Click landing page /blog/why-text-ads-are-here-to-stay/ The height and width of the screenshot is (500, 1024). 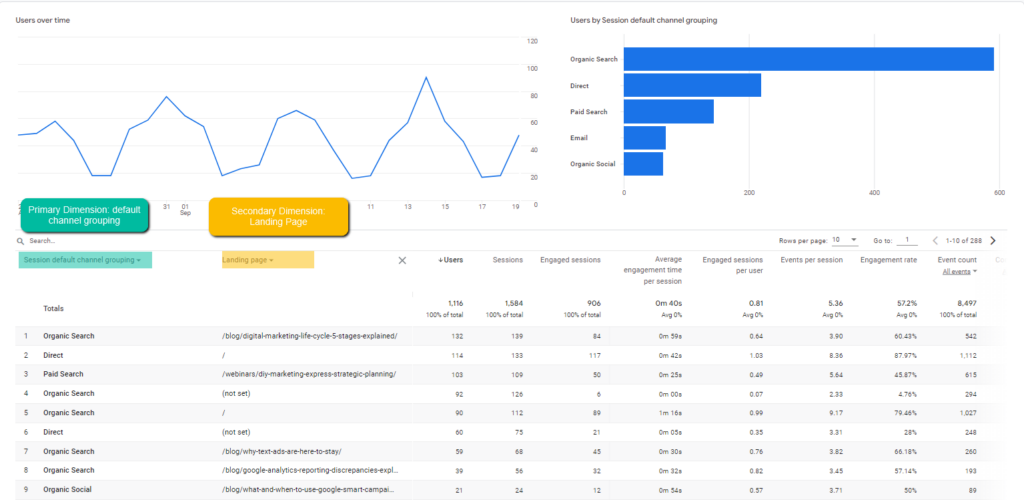(x=281, y=452)
